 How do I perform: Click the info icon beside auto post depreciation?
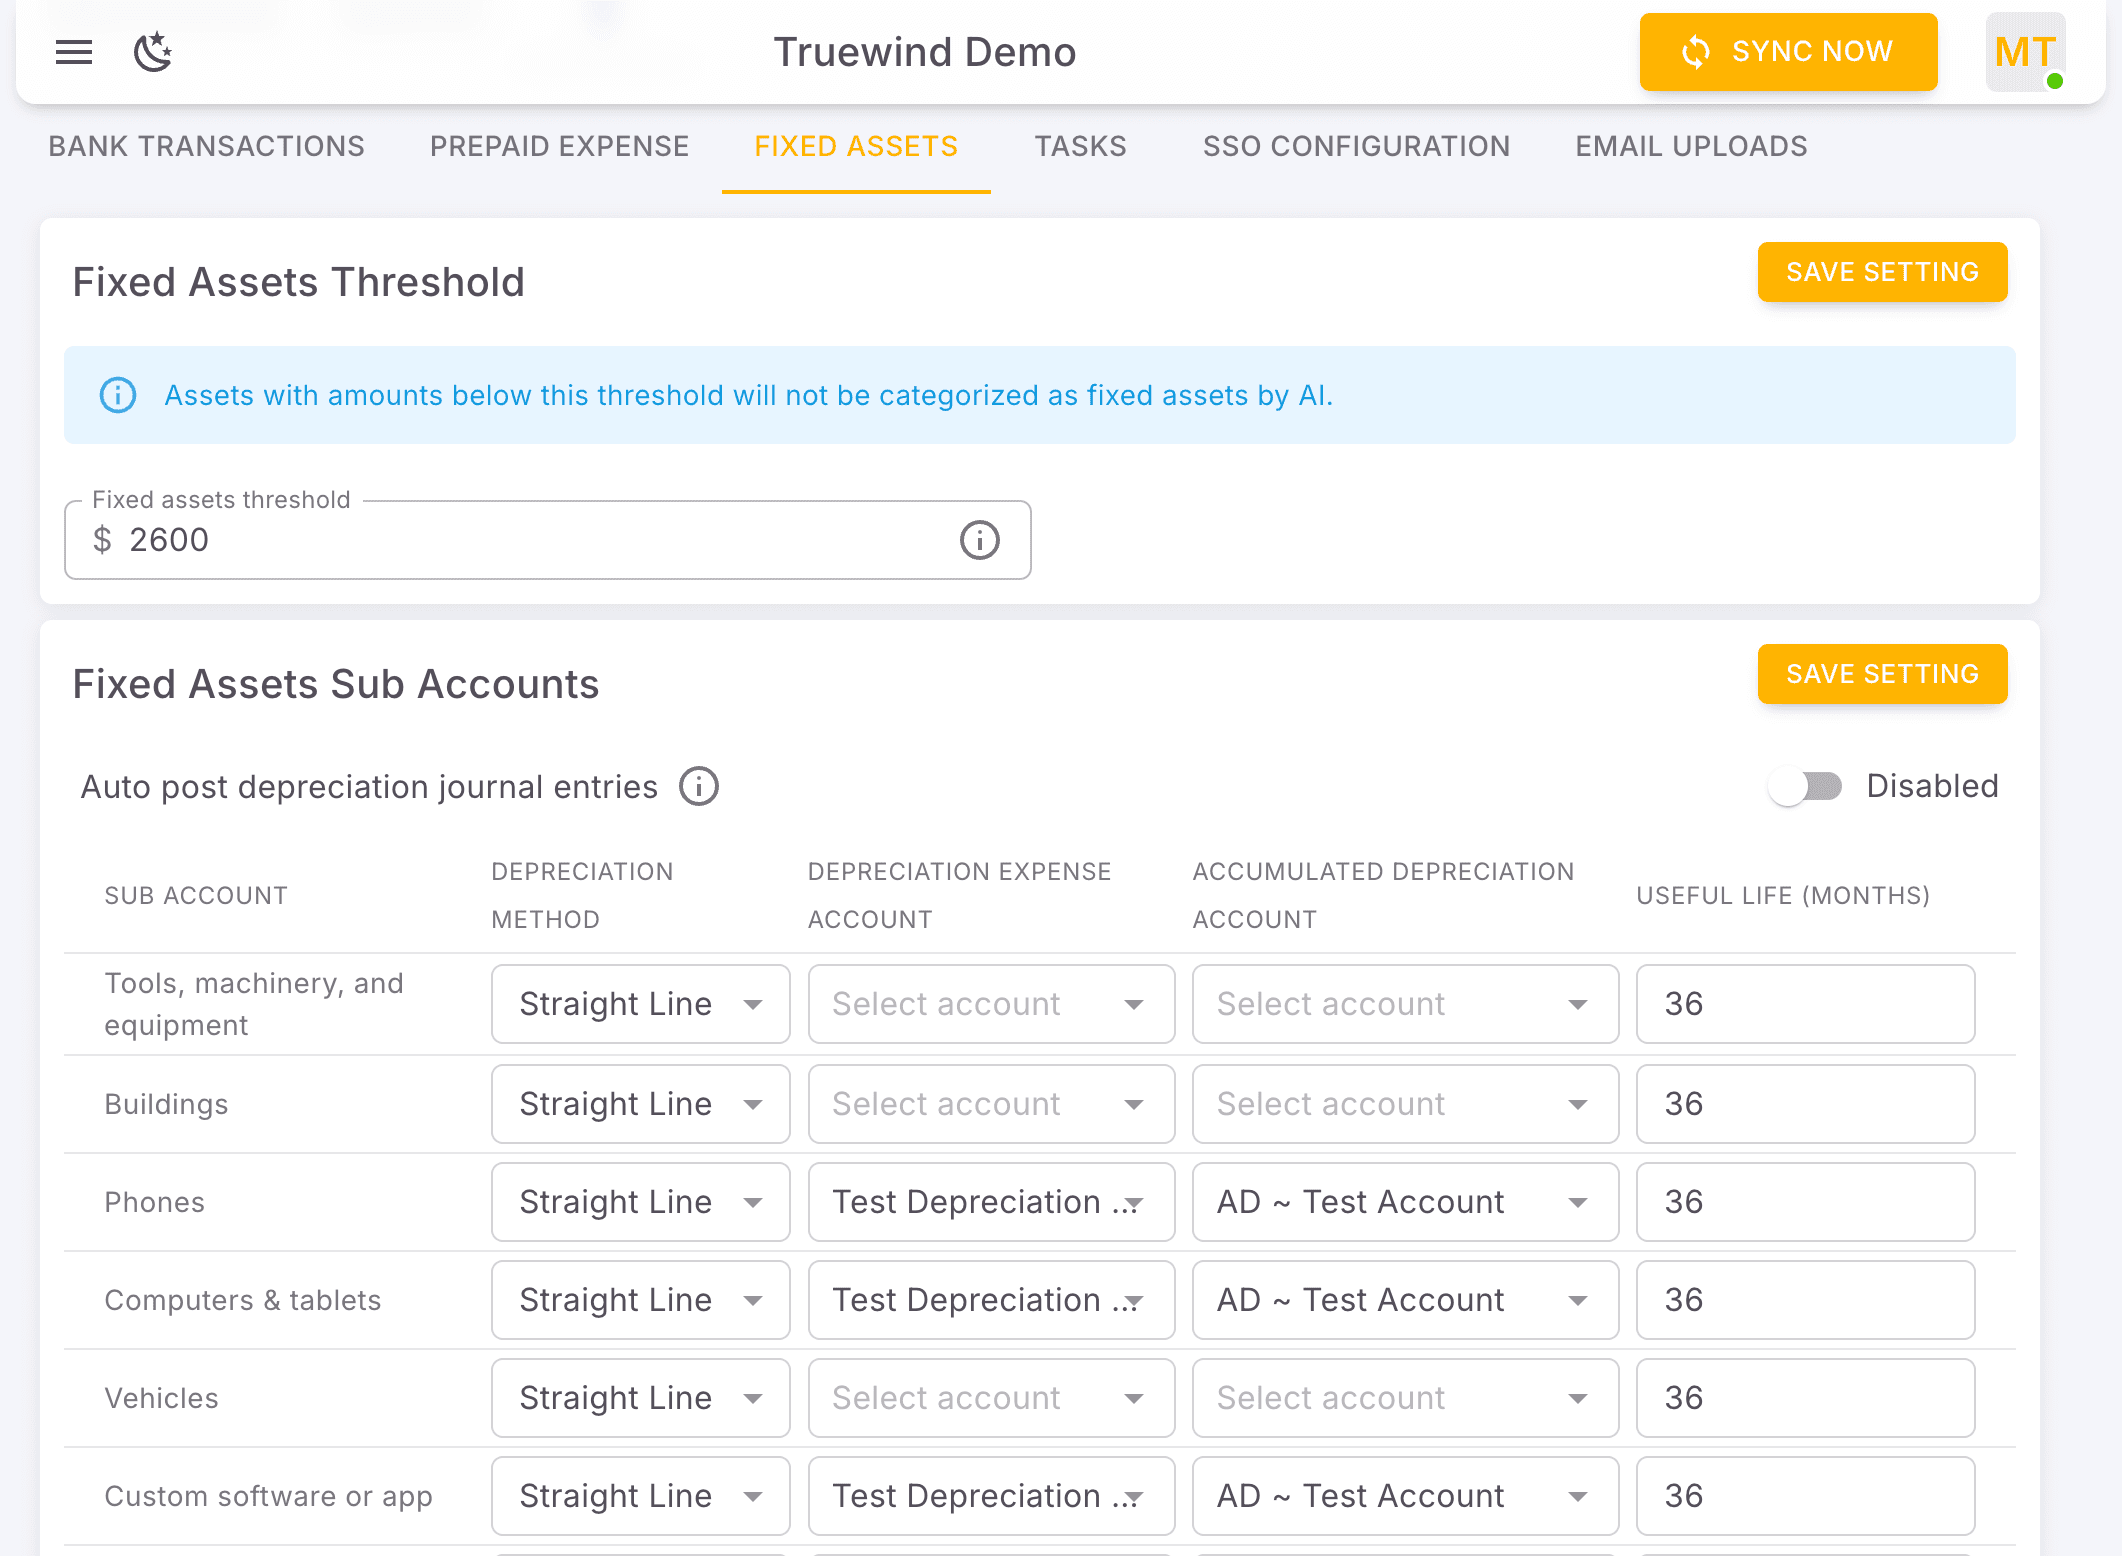[x=699, y=787]
